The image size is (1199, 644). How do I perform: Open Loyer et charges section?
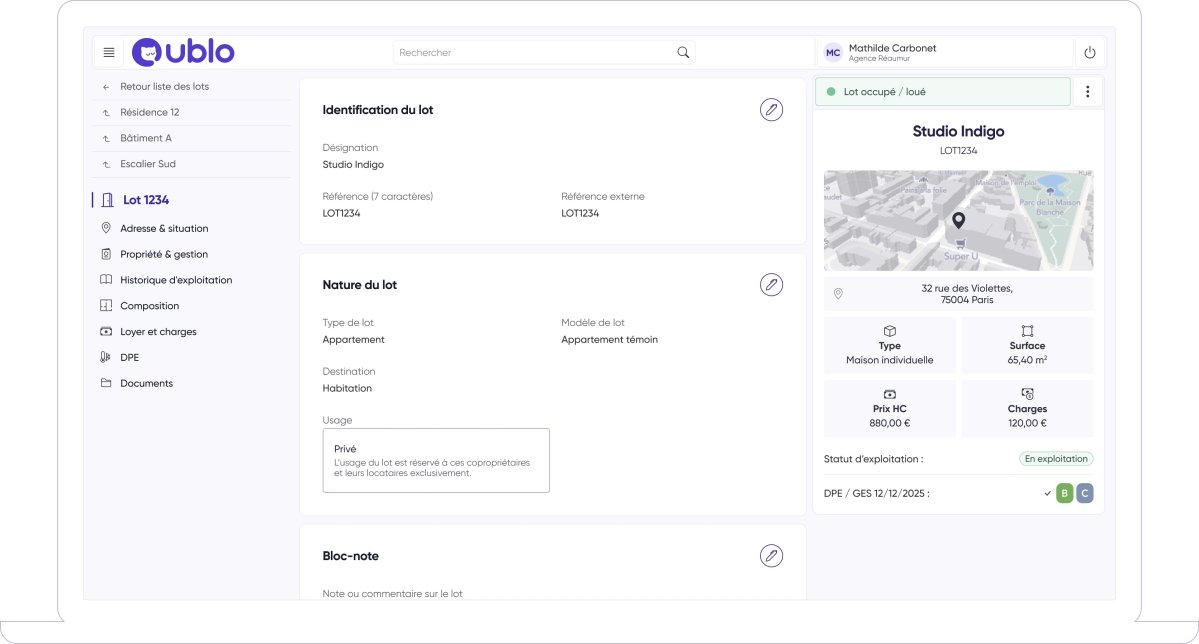pos(158,332)
